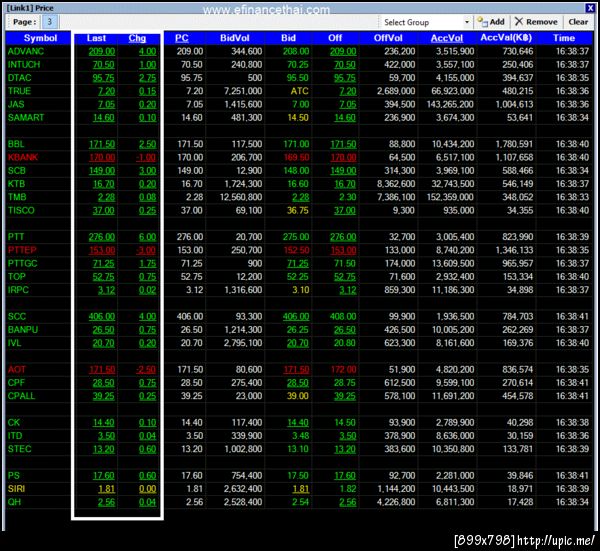Viewport: 600px width, 551px height.
Task: Select the SCC symbol
Action: (16, 316)
